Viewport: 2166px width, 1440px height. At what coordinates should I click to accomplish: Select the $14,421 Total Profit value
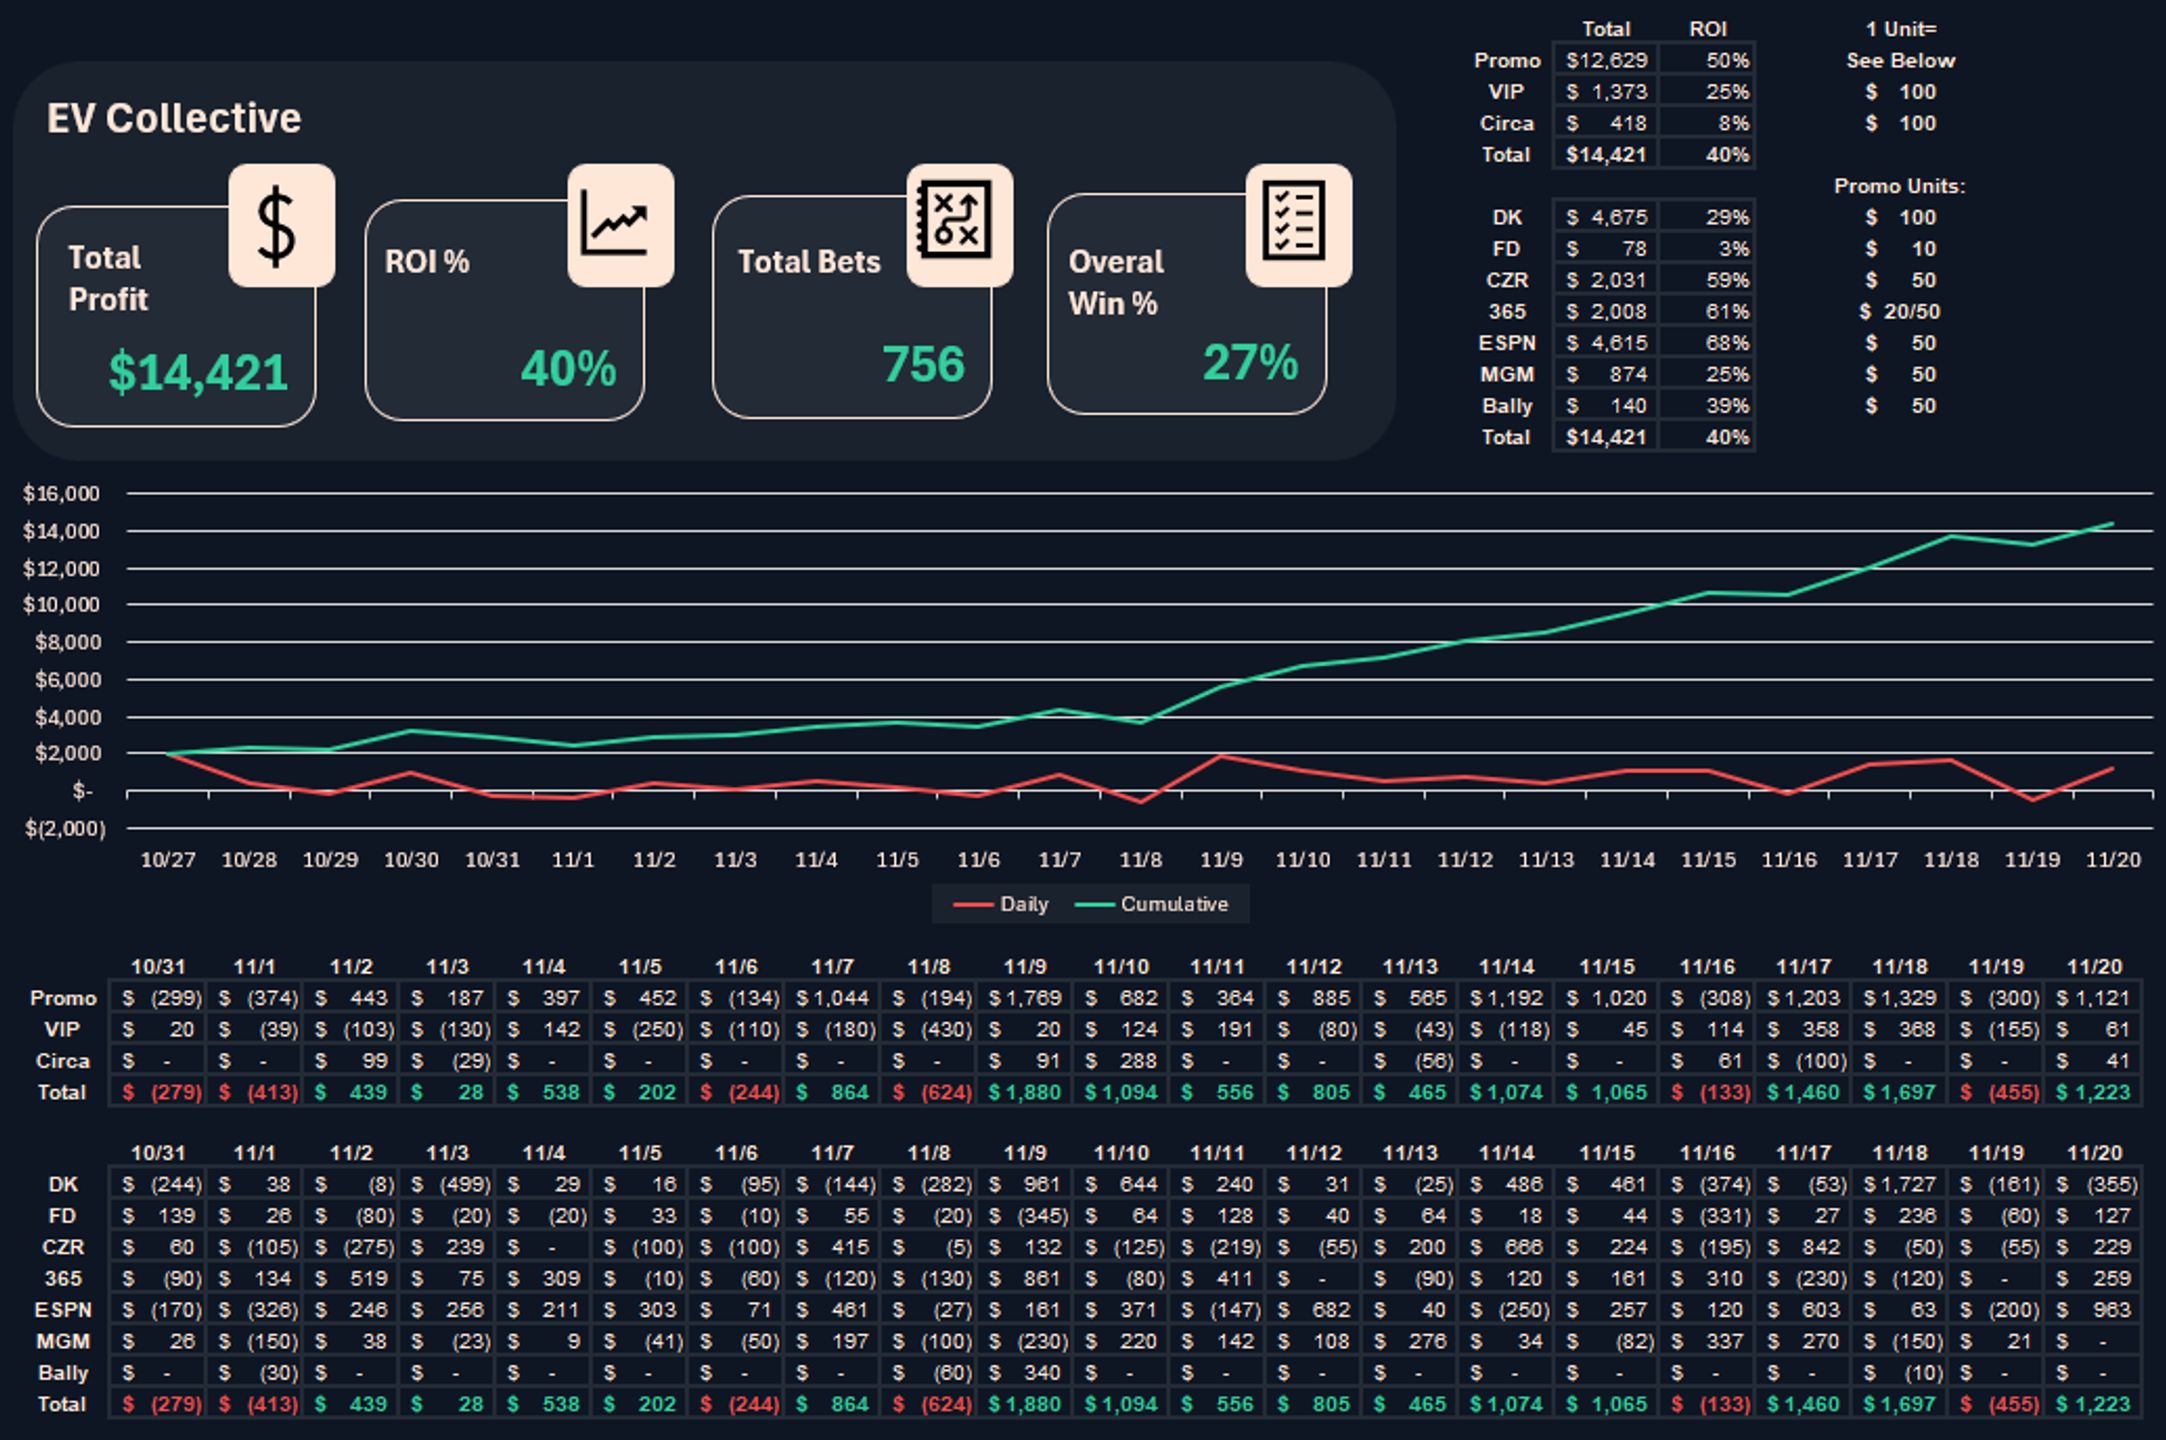click(198, 372)
